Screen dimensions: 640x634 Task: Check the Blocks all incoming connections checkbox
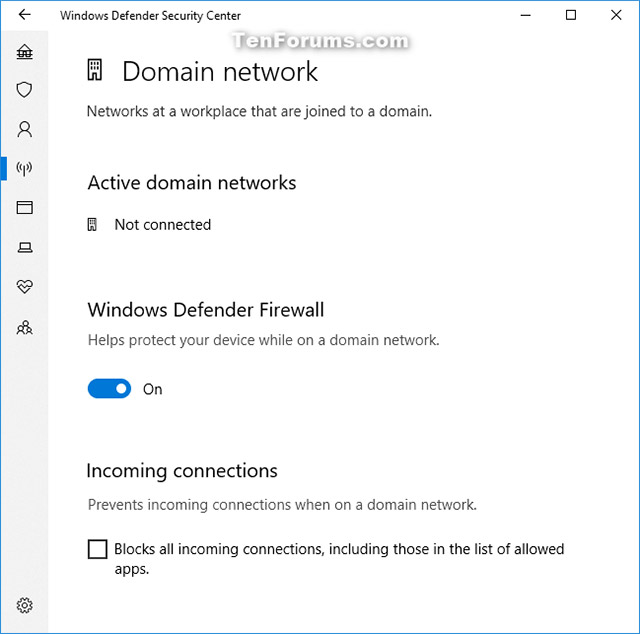(98, 549)
